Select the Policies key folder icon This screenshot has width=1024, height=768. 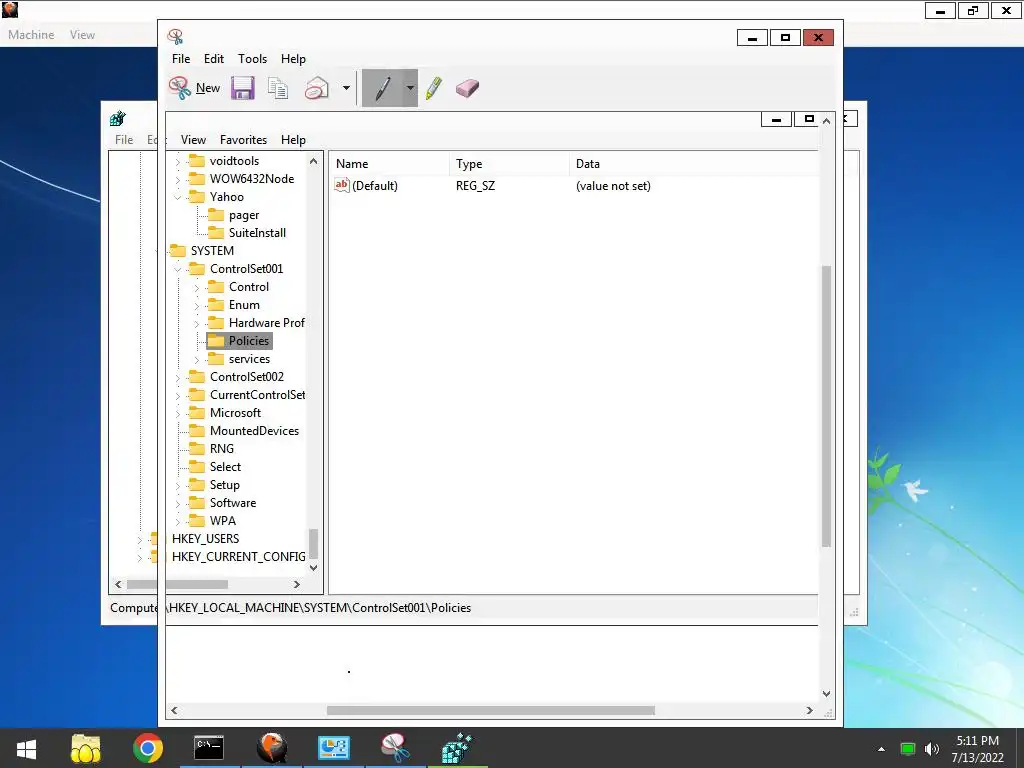216,341
